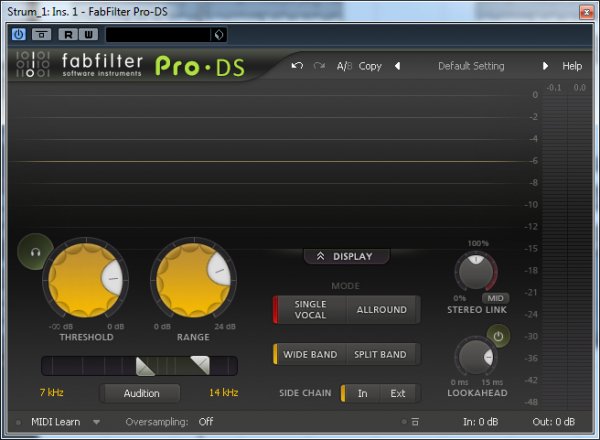Click the Stereo Link knob

pos(476,272)
